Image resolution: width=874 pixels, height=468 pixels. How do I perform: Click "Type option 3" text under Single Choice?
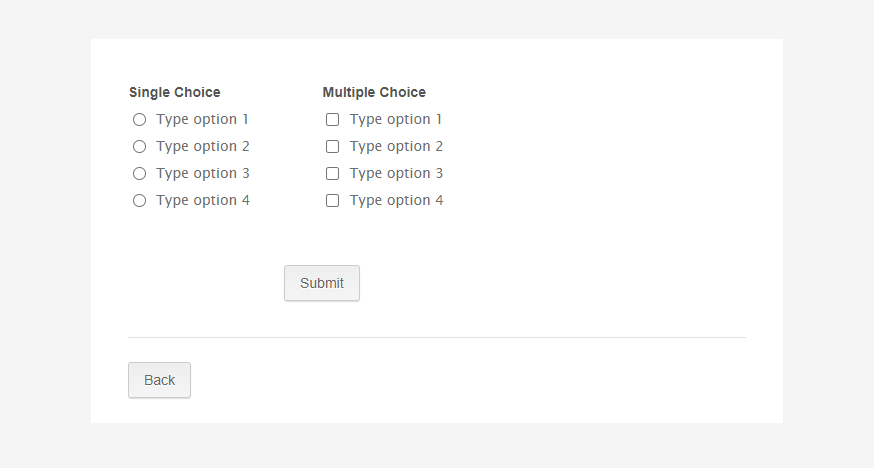pyautogui.click(x=203, y=174)
